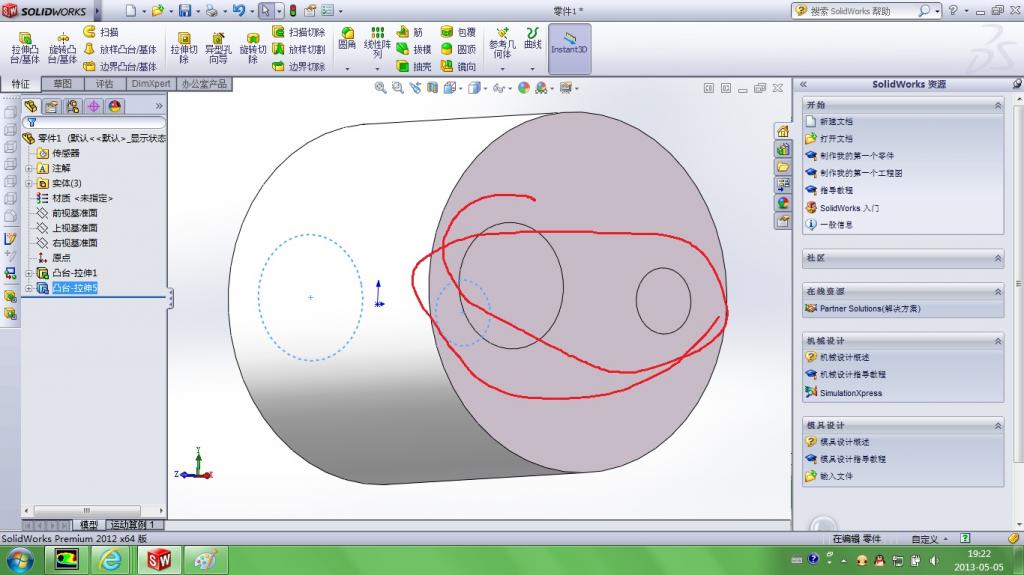Image resolution: width=1024 pixels, height=575 pixels.
Task: Toggle the Instant3D button
Action: [569, 48]
